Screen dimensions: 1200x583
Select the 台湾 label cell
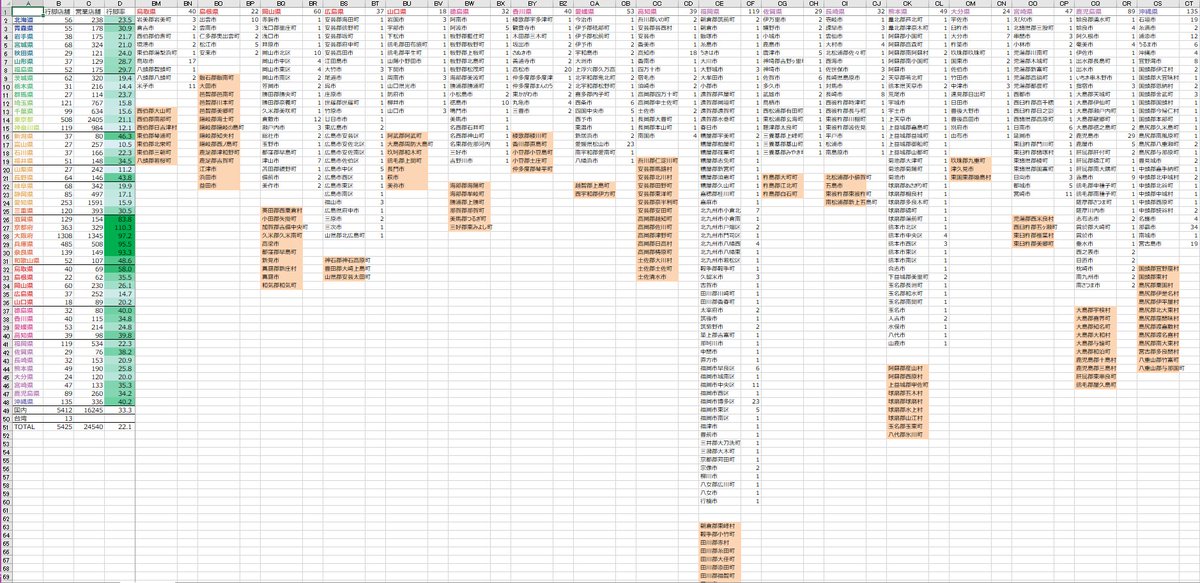[28, 418]
